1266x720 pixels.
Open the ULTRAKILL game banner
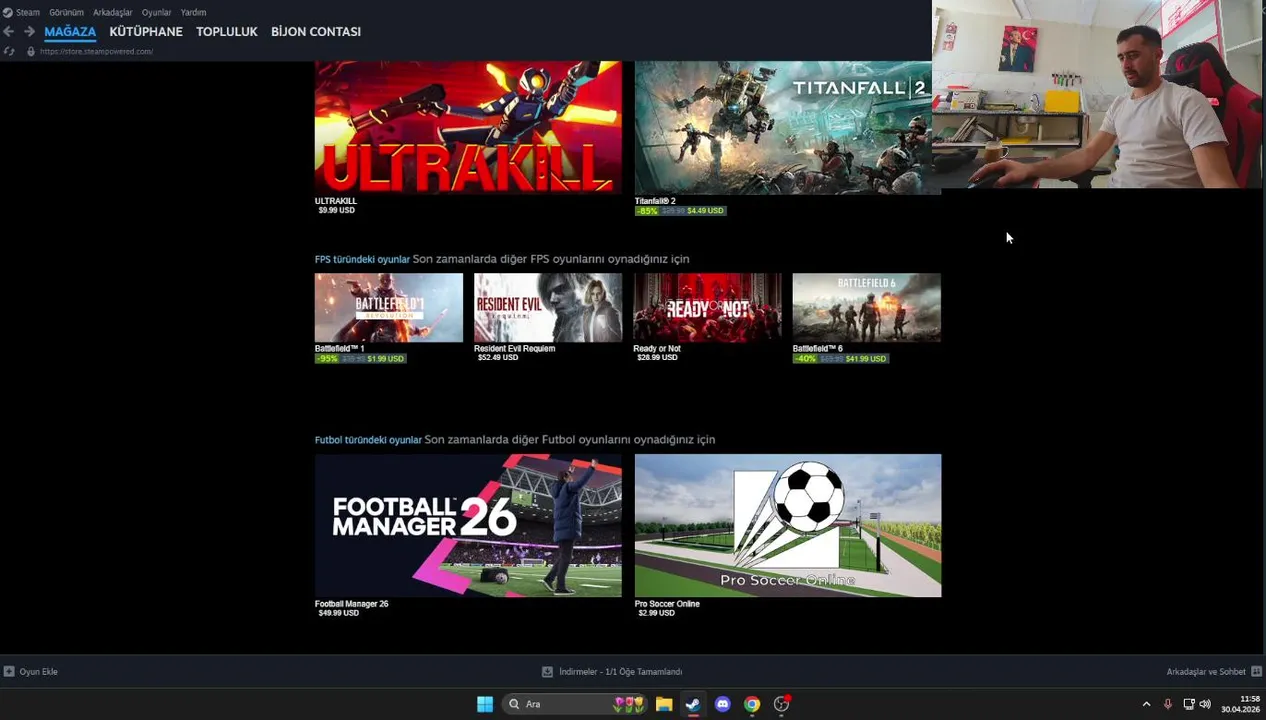[468, 127]
